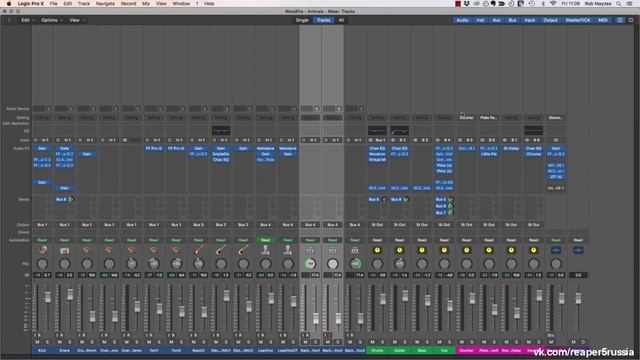
Task: Switch to the All mixer view
Action: click(341, 20)
